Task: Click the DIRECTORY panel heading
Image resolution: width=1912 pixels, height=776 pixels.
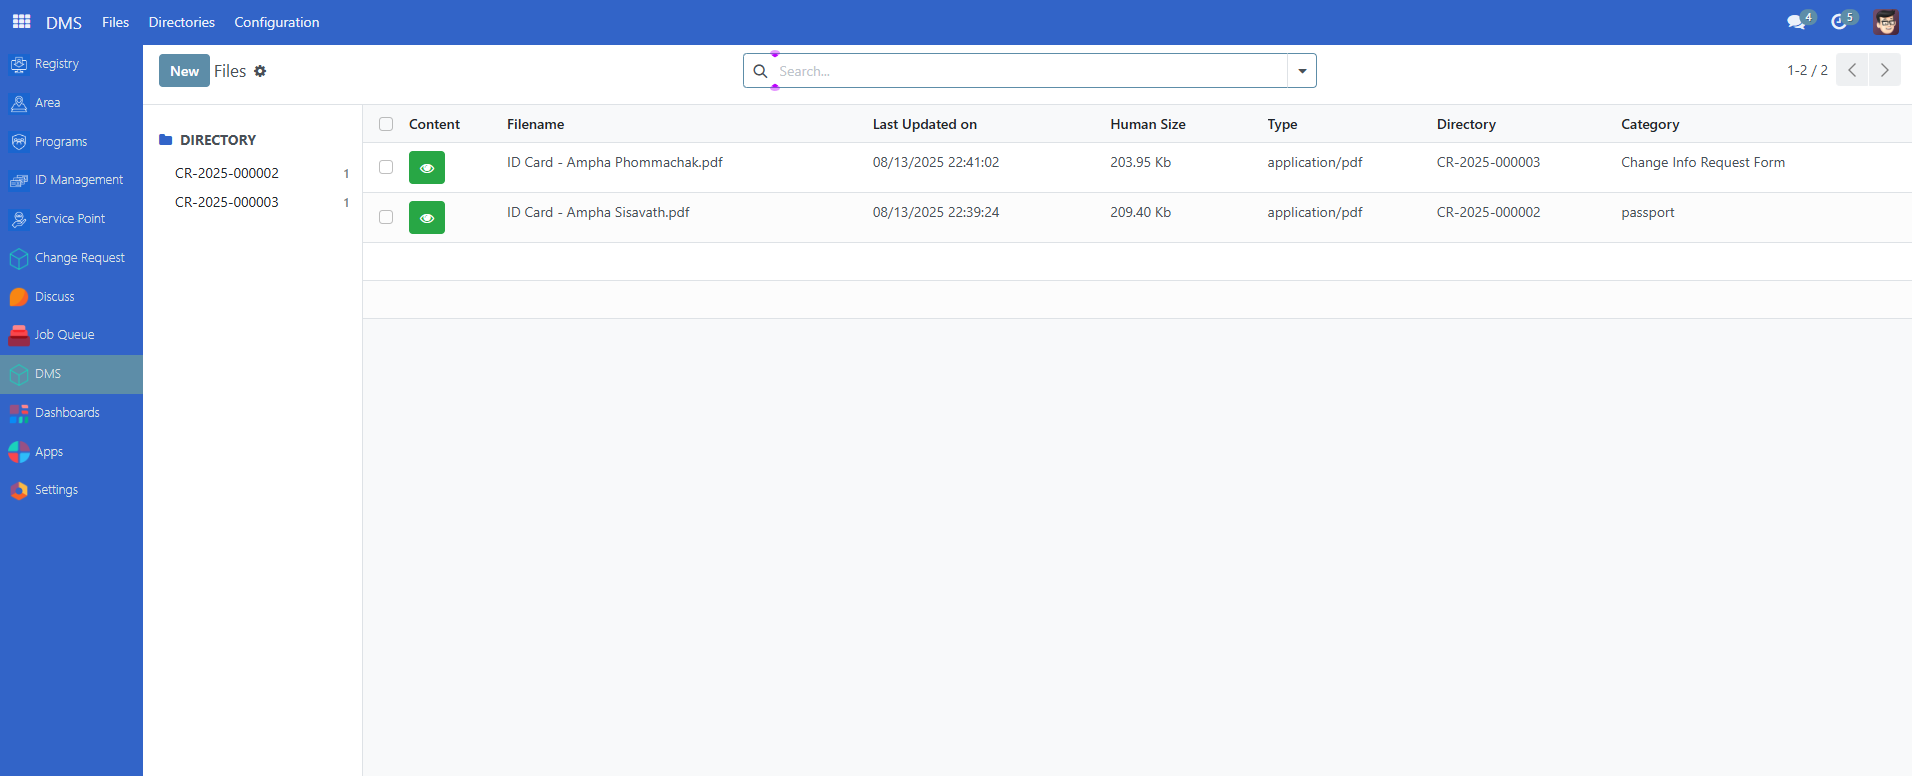Action: pyautogui.click(x=218, y=140)
